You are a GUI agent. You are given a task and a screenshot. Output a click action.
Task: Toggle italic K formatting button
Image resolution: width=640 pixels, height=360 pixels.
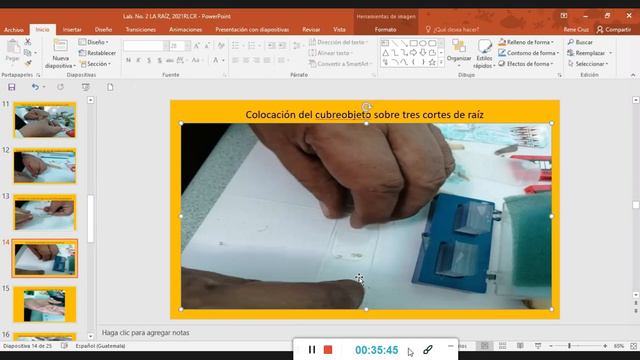coord(138,60)
